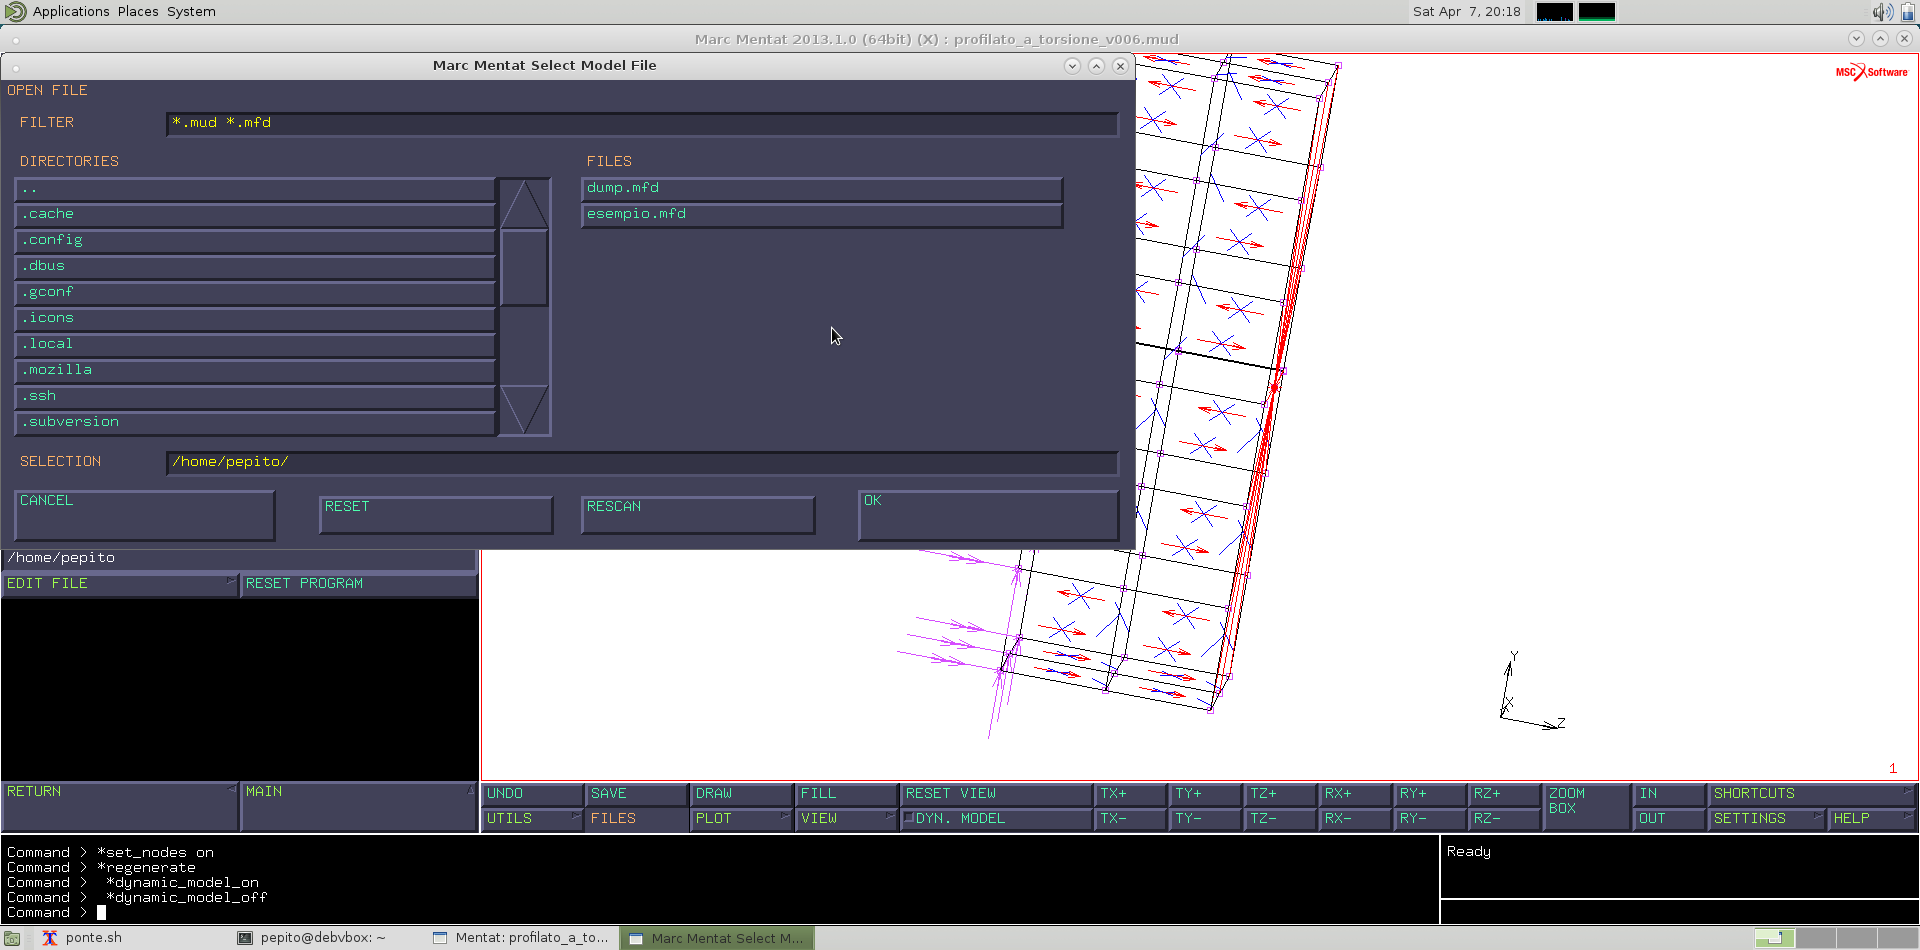Open the Applications menu

tap(71, 12)
